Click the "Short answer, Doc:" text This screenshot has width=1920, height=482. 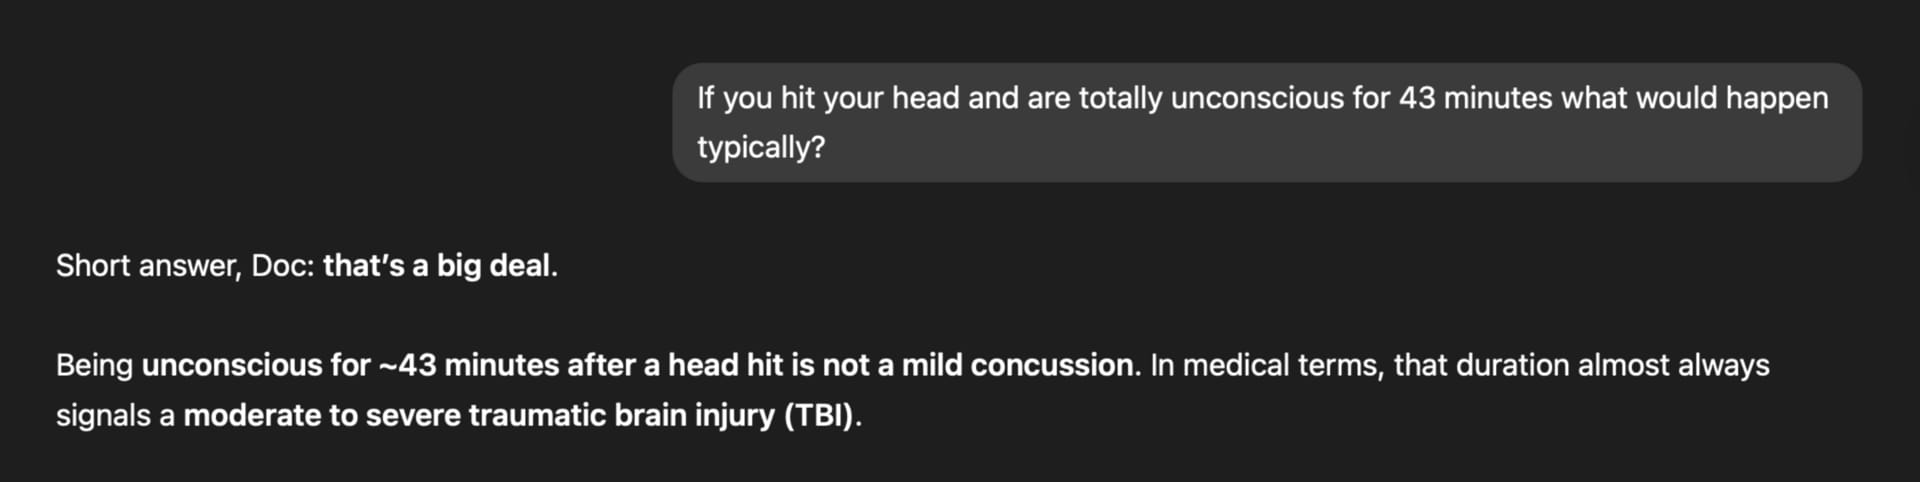185,266
